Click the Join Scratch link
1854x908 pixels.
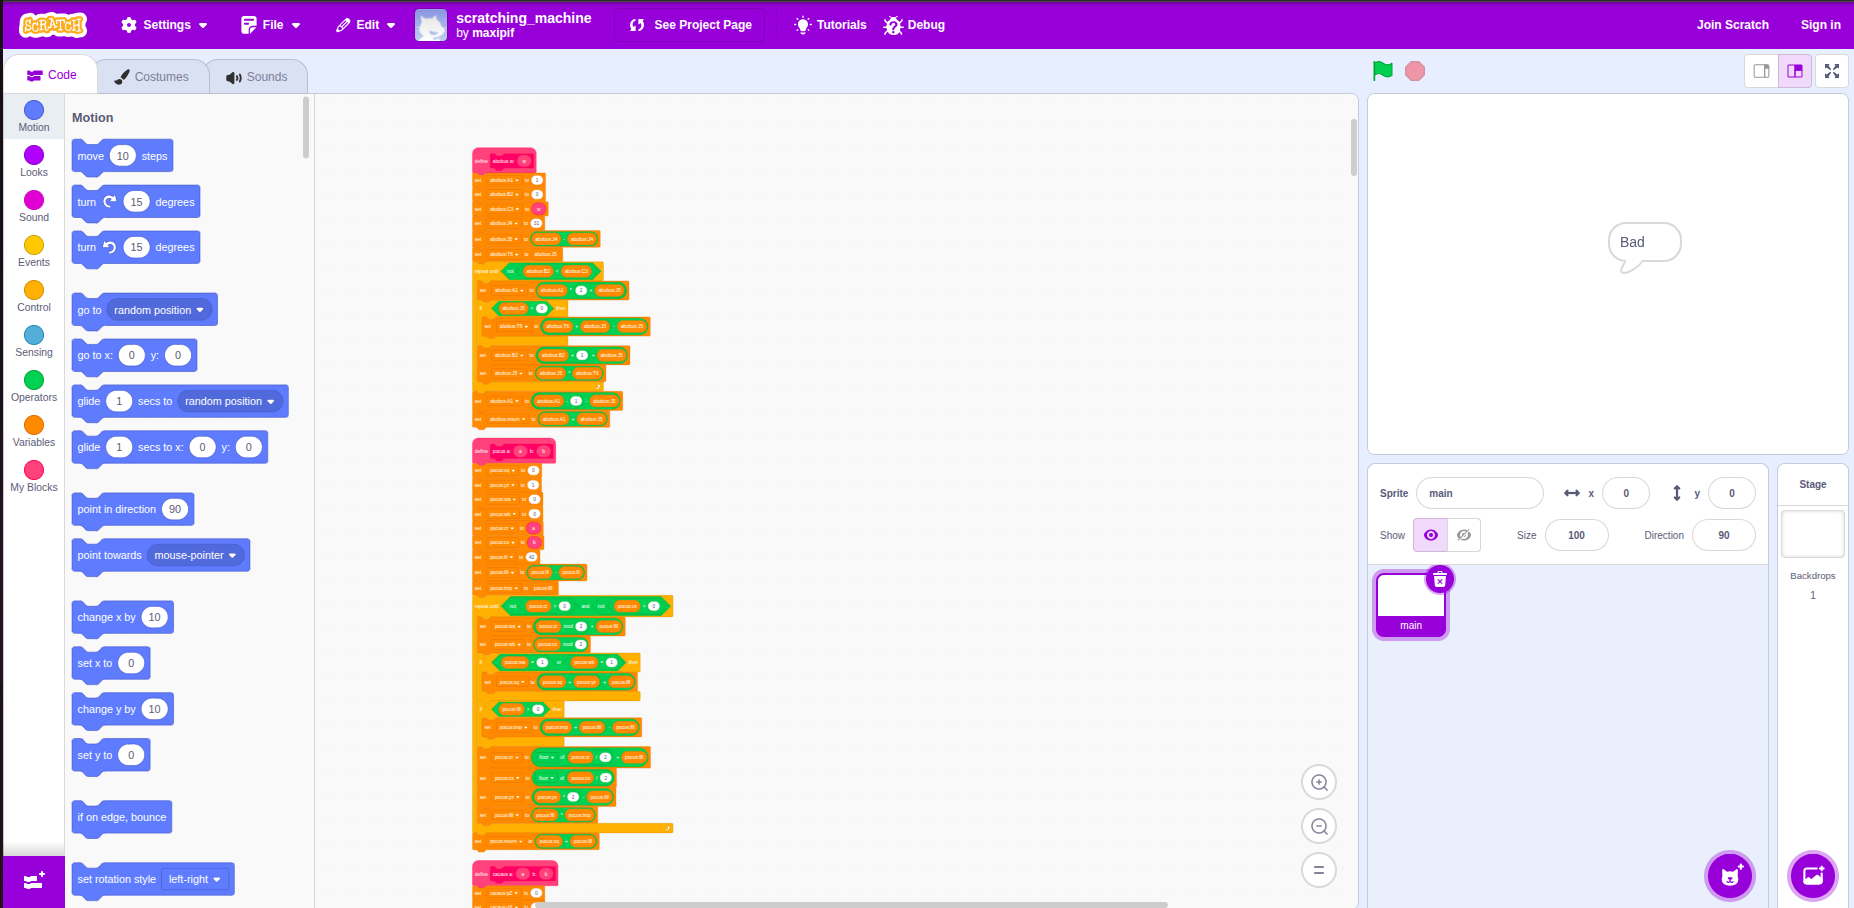click(1732, 25)
